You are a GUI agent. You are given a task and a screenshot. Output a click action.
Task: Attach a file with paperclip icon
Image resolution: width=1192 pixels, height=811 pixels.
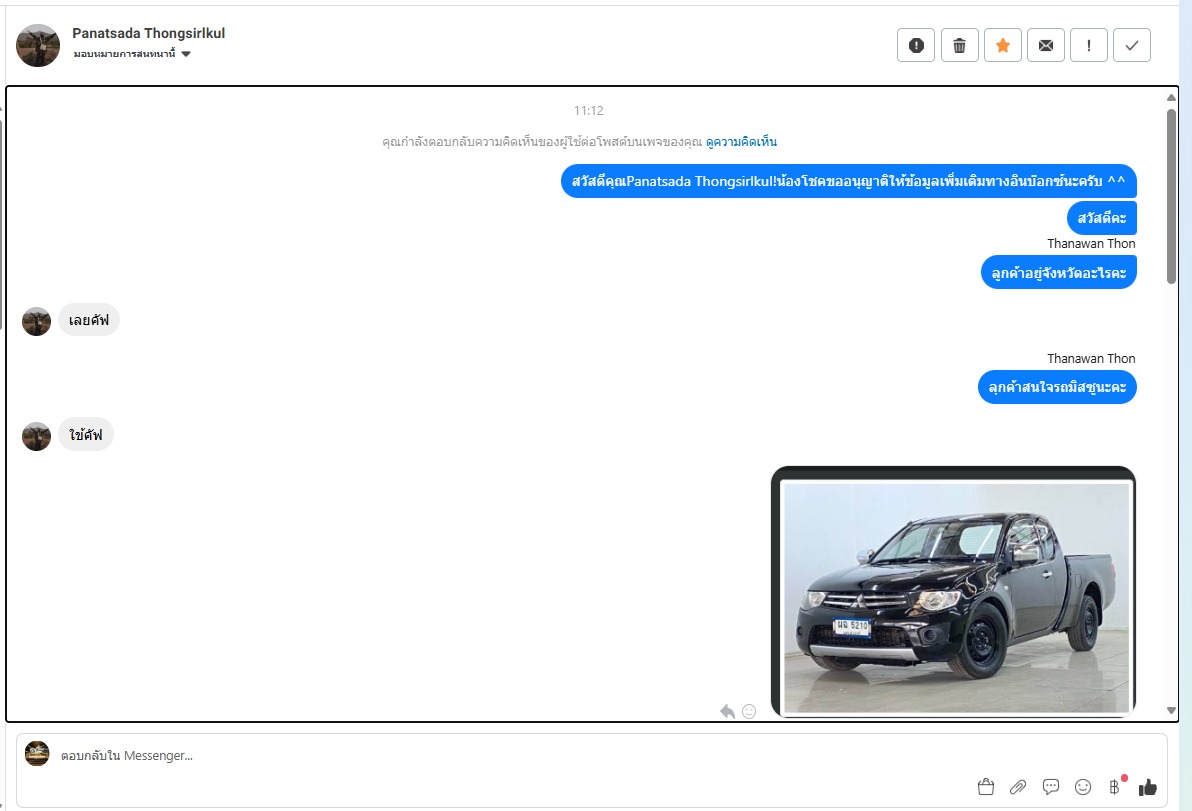point(1018,787)
